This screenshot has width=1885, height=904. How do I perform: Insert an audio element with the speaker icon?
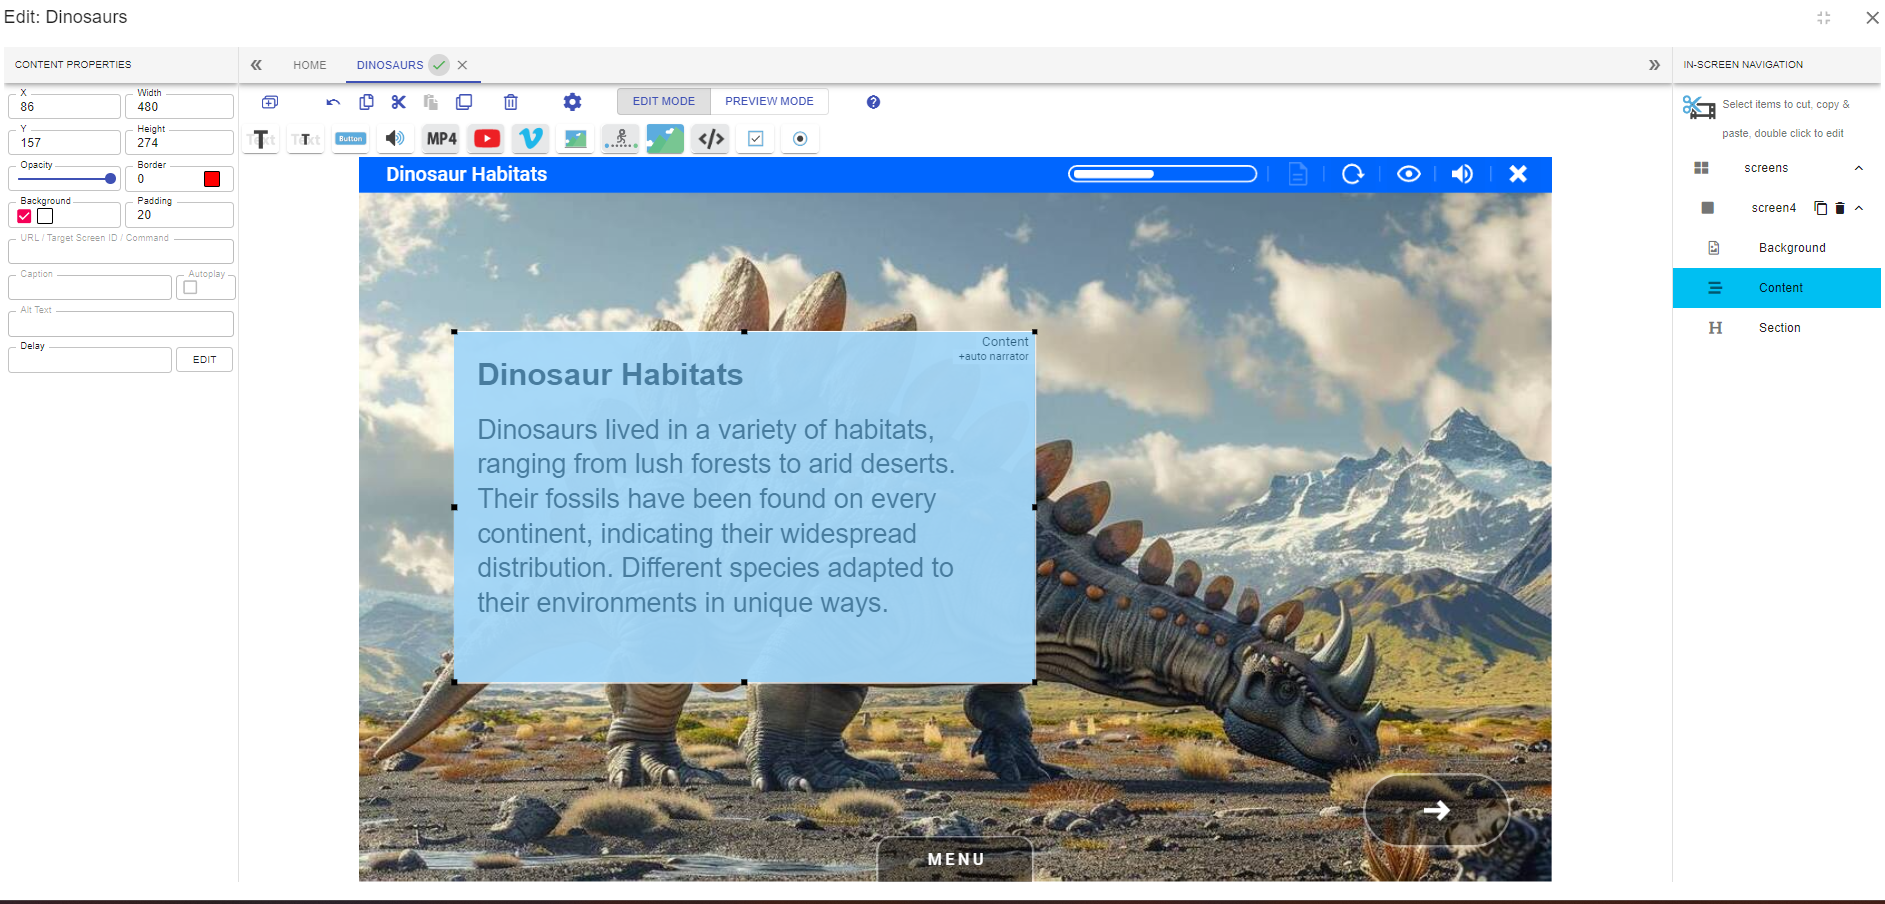[396, 139]
